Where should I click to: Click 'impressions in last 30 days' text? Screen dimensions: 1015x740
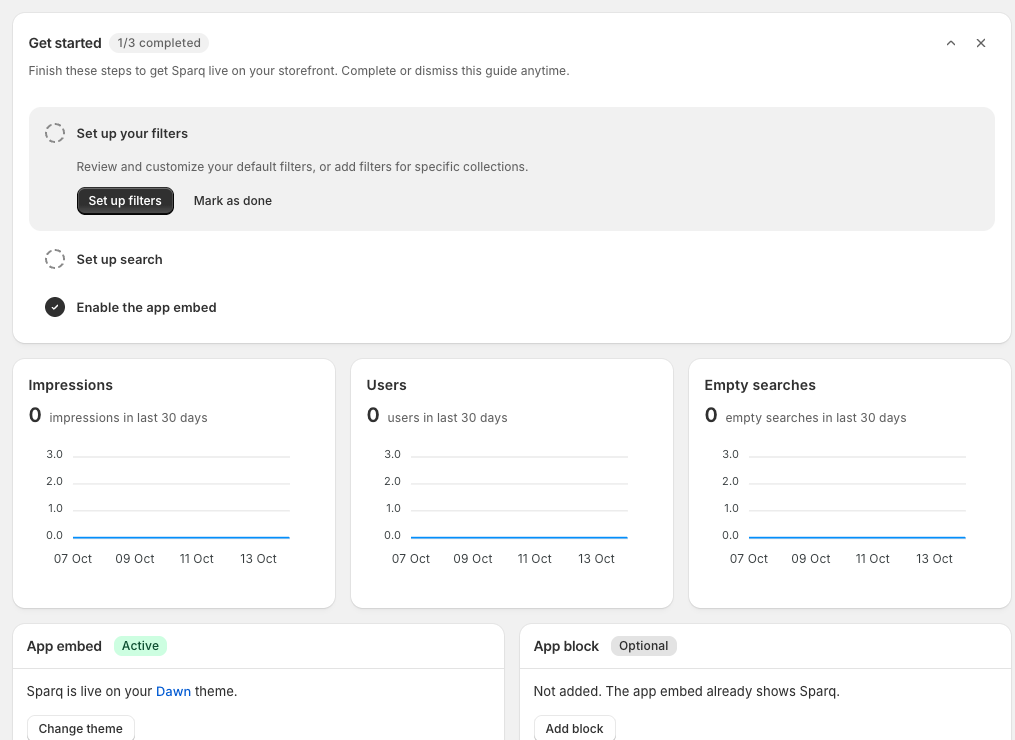pos(128,418)
